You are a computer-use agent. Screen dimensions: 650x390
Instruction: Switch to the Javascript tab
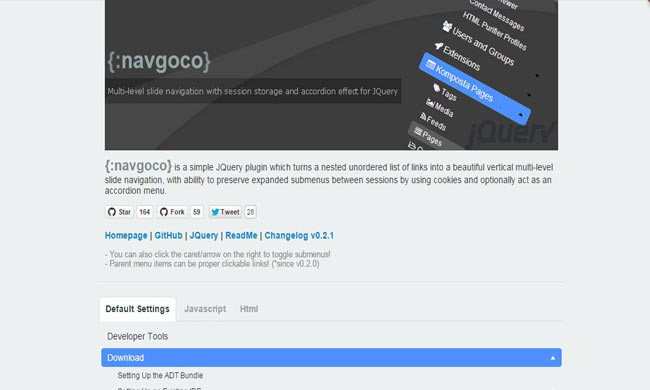pyautogui.click(x=205, y=309)
